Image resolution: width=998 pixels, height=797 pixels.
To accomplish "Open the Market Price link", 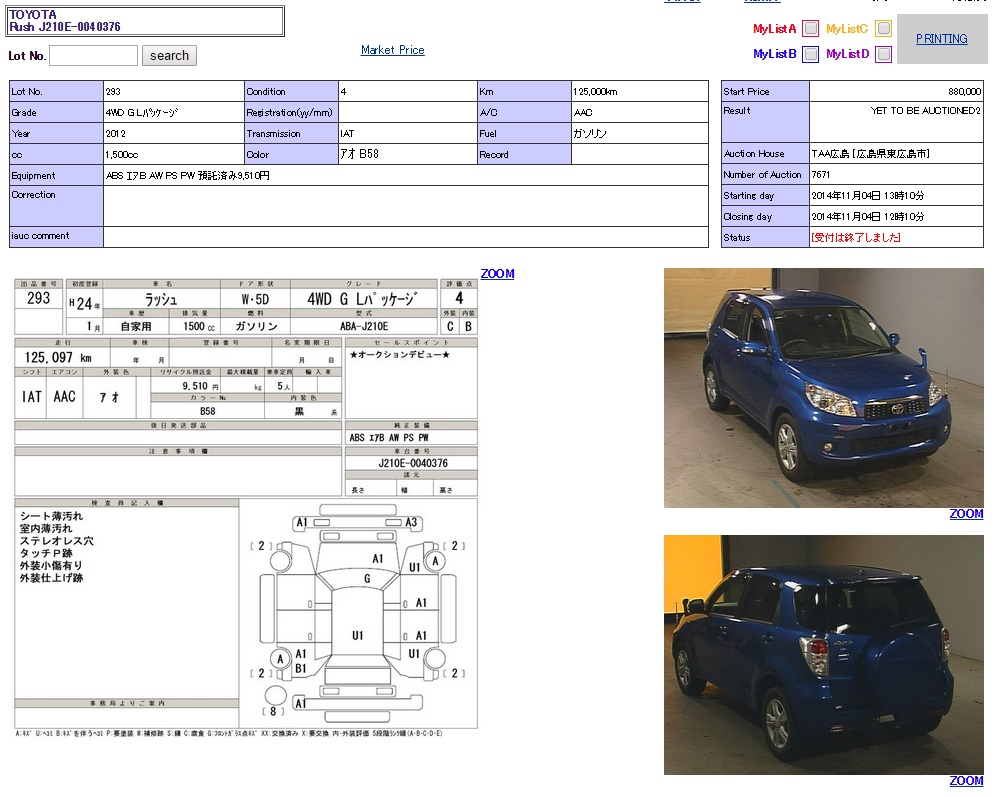I will 392,50.
